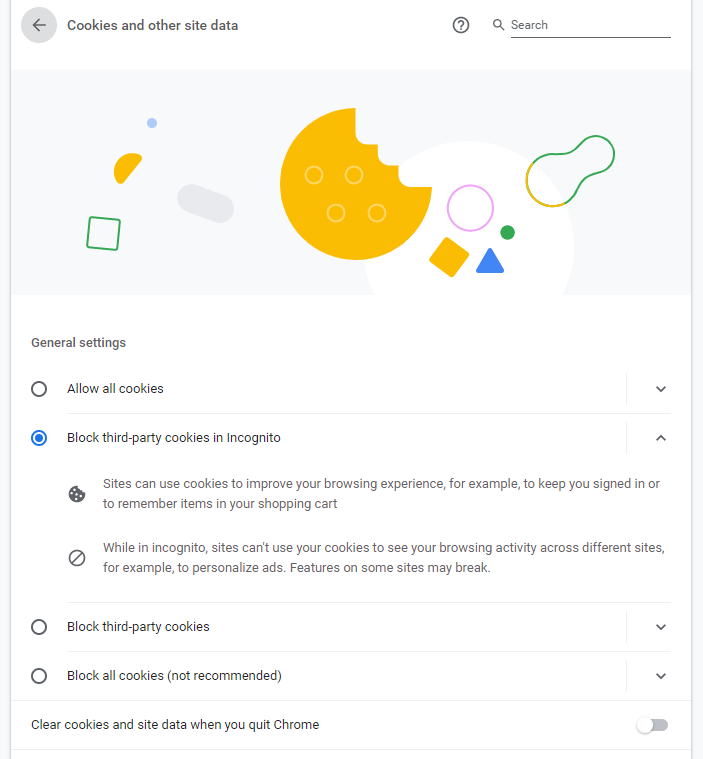The width and height of the screenshot is (703, 759).
Task: Expand the Block third-party cookies chevron
Action: [661, 627]
